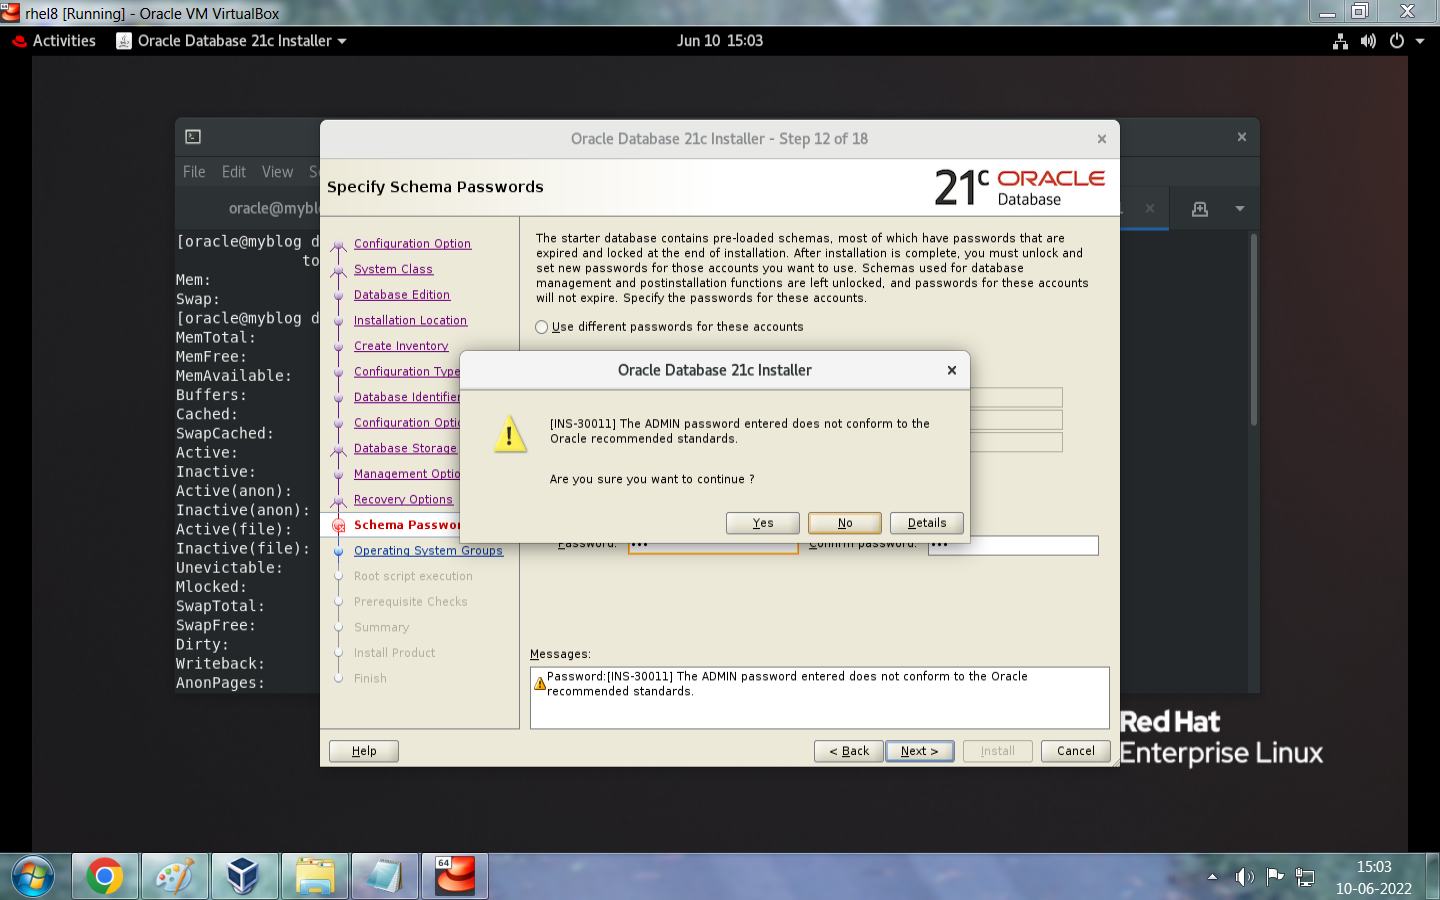
Task: Click the Windows tray network icon
Action: [1305, 877]
